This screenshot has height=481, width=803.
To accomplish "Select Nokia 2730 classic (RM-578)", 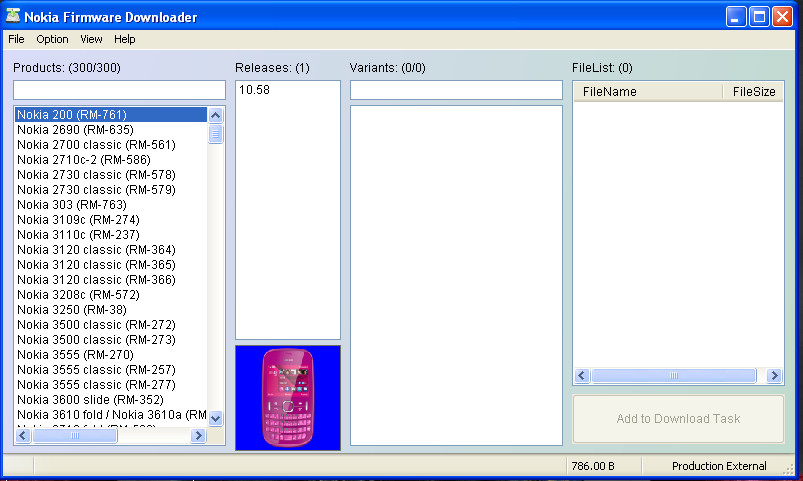I will point(111,175).
